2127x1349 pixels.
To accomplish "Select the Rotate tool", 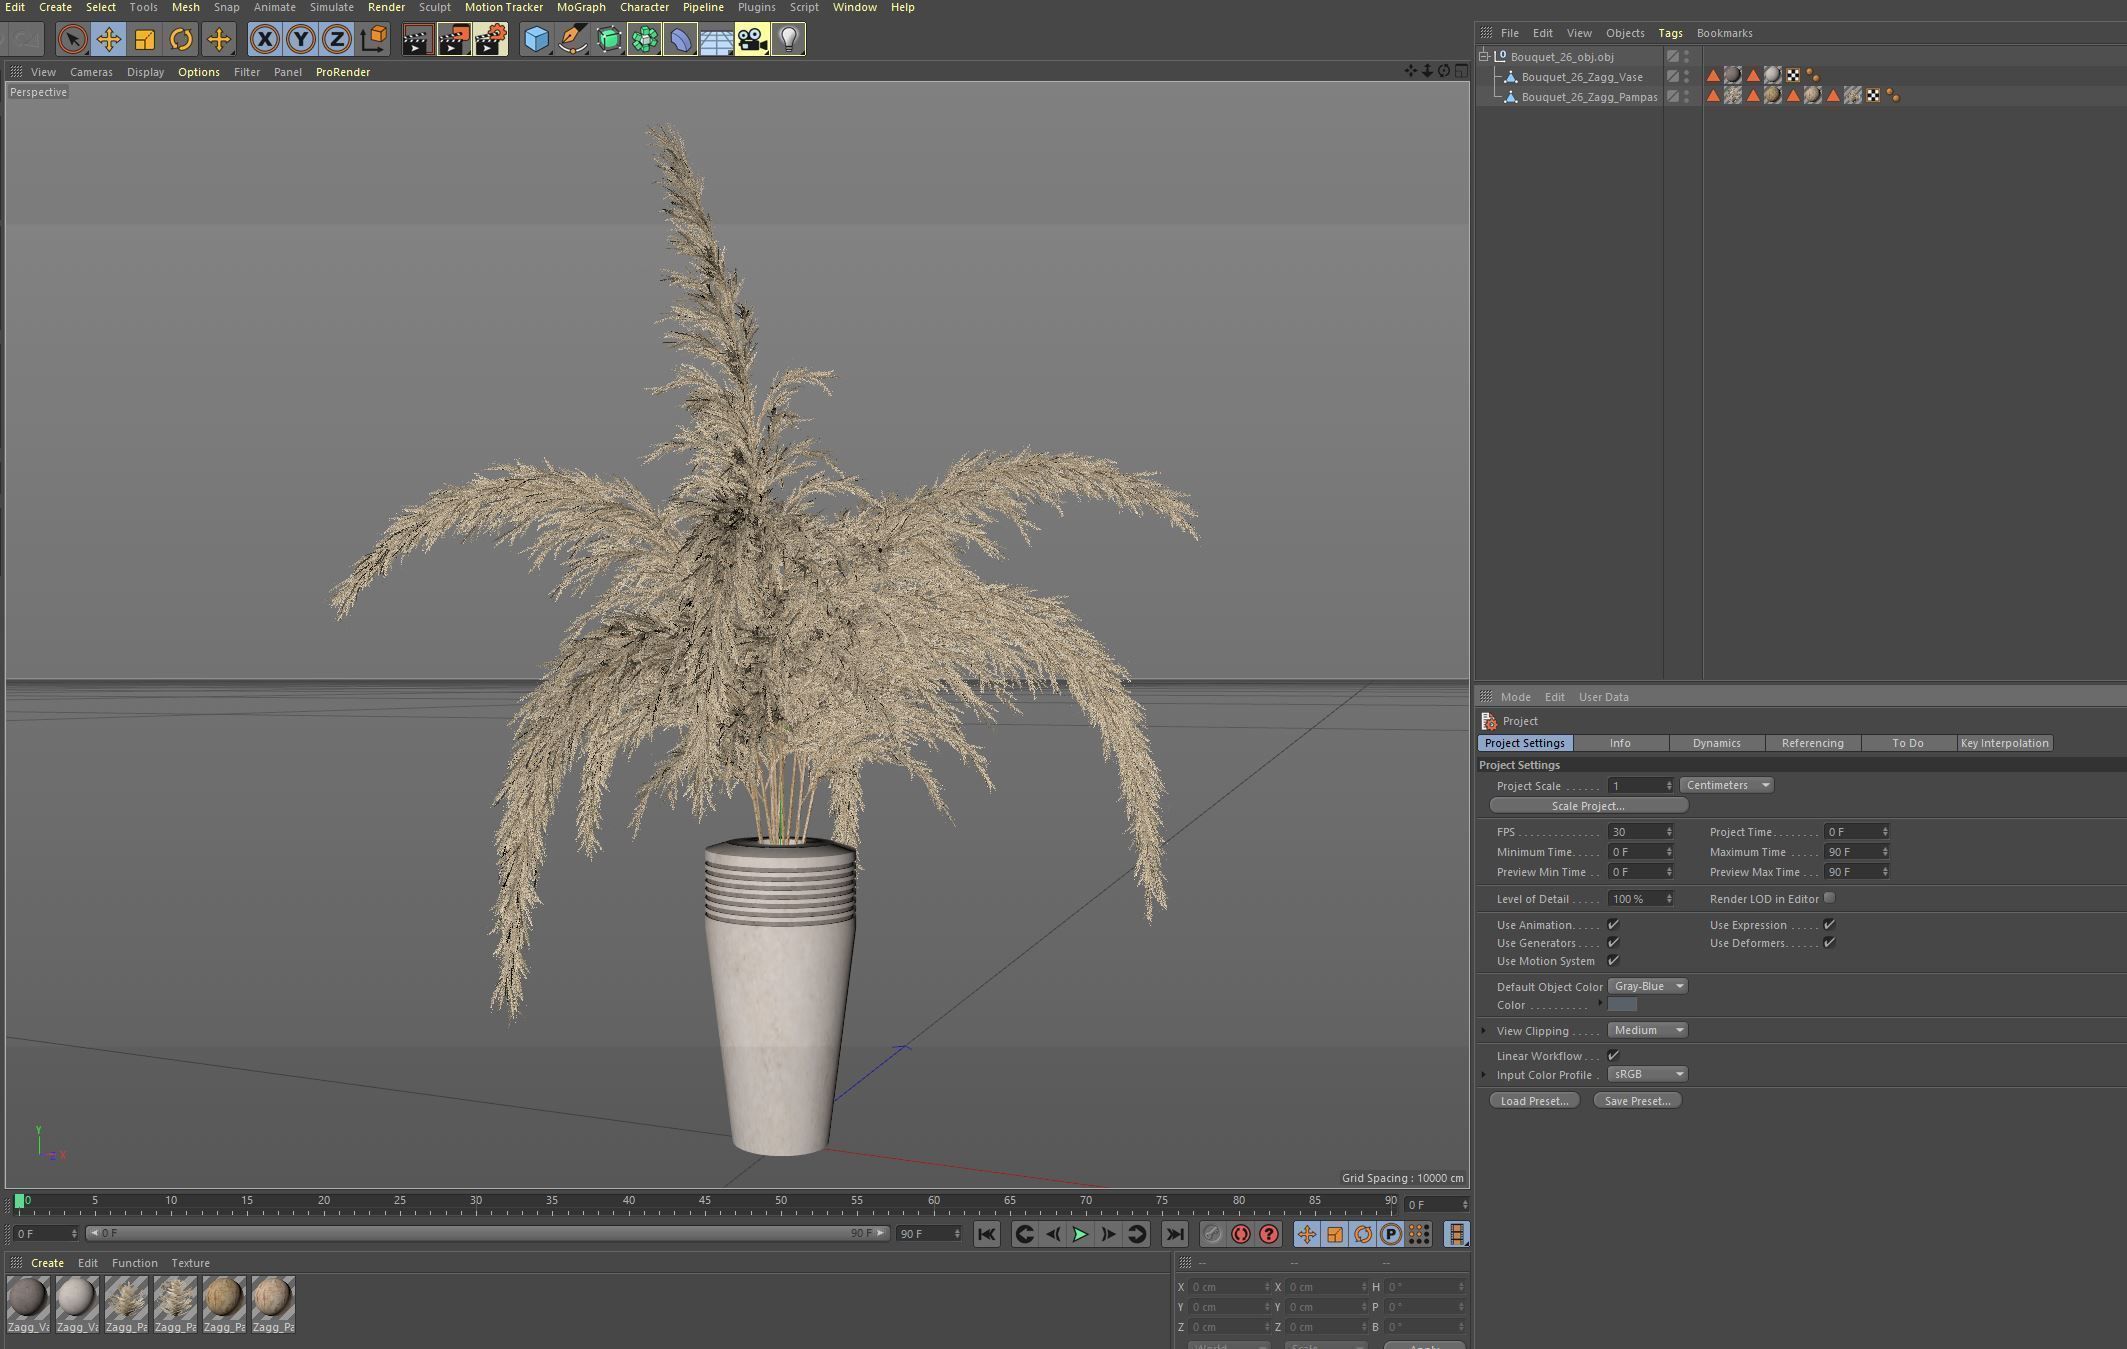I will coord(181,39).
